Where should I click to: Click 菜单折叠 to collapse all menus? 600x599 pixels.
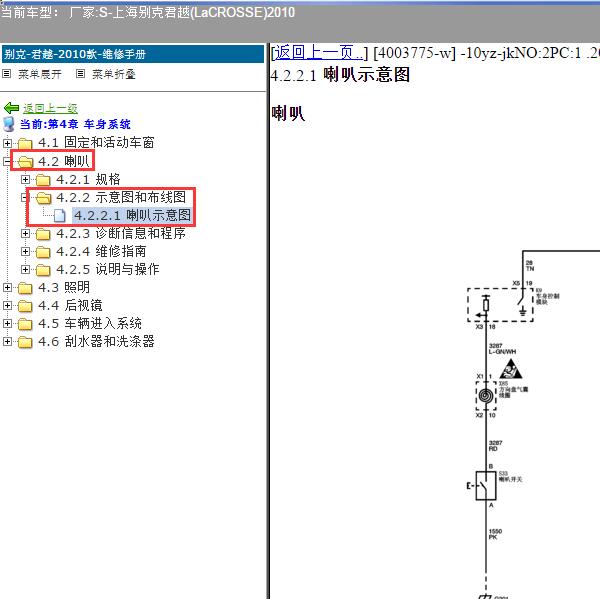(114, 74)
